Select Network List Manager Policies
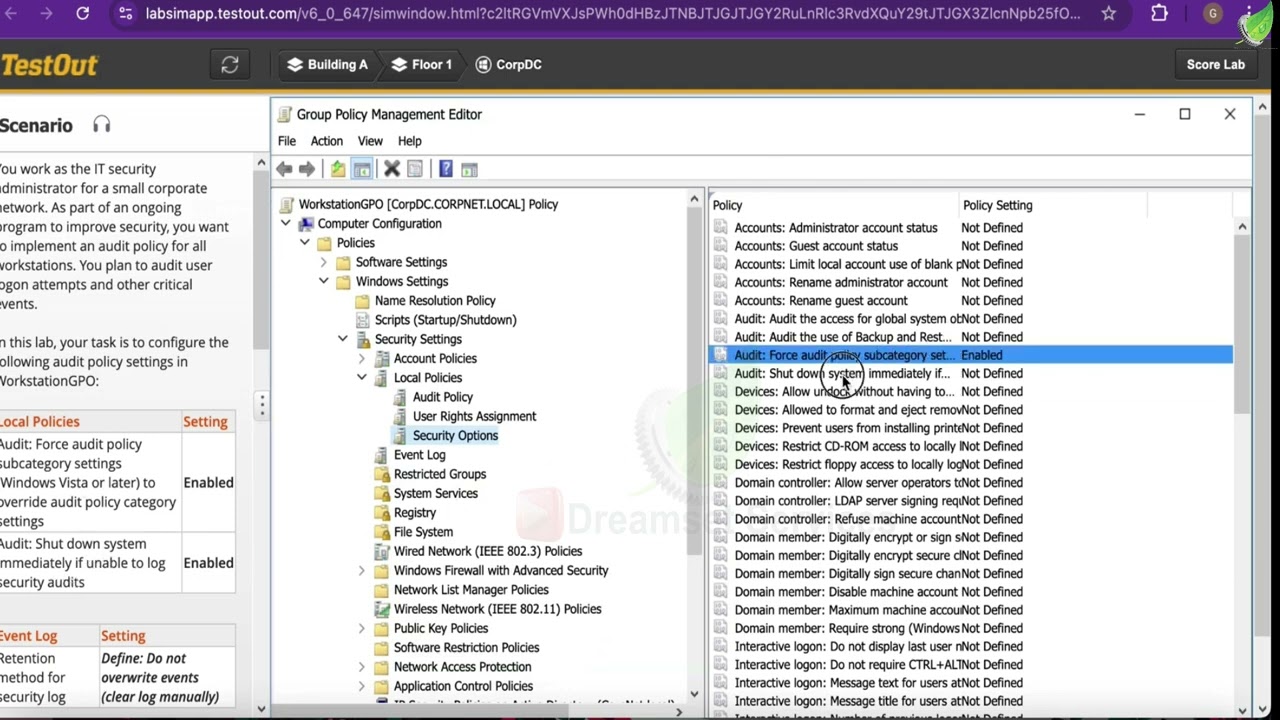This screenshot has width=1280, height=720. (x=471, y=590)
